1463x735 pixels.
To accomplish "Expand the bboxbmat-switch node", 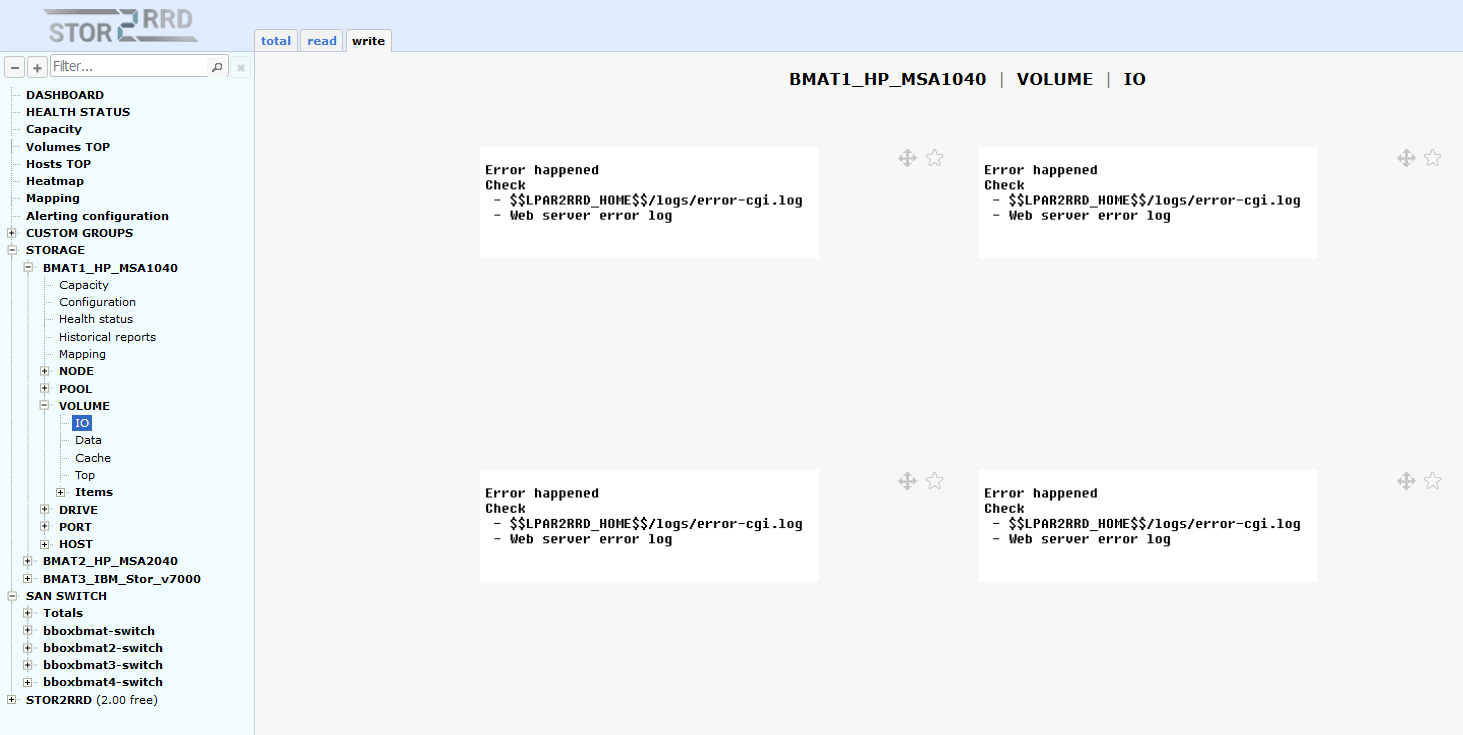I will (28, 631).
